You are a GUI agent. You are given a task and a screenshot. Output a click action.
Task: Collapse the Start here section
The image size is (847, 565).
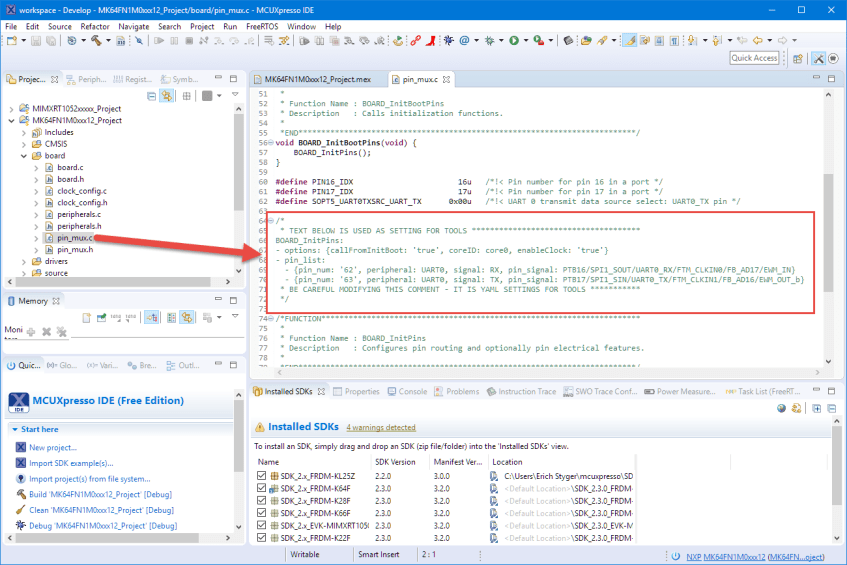(13, 429)
